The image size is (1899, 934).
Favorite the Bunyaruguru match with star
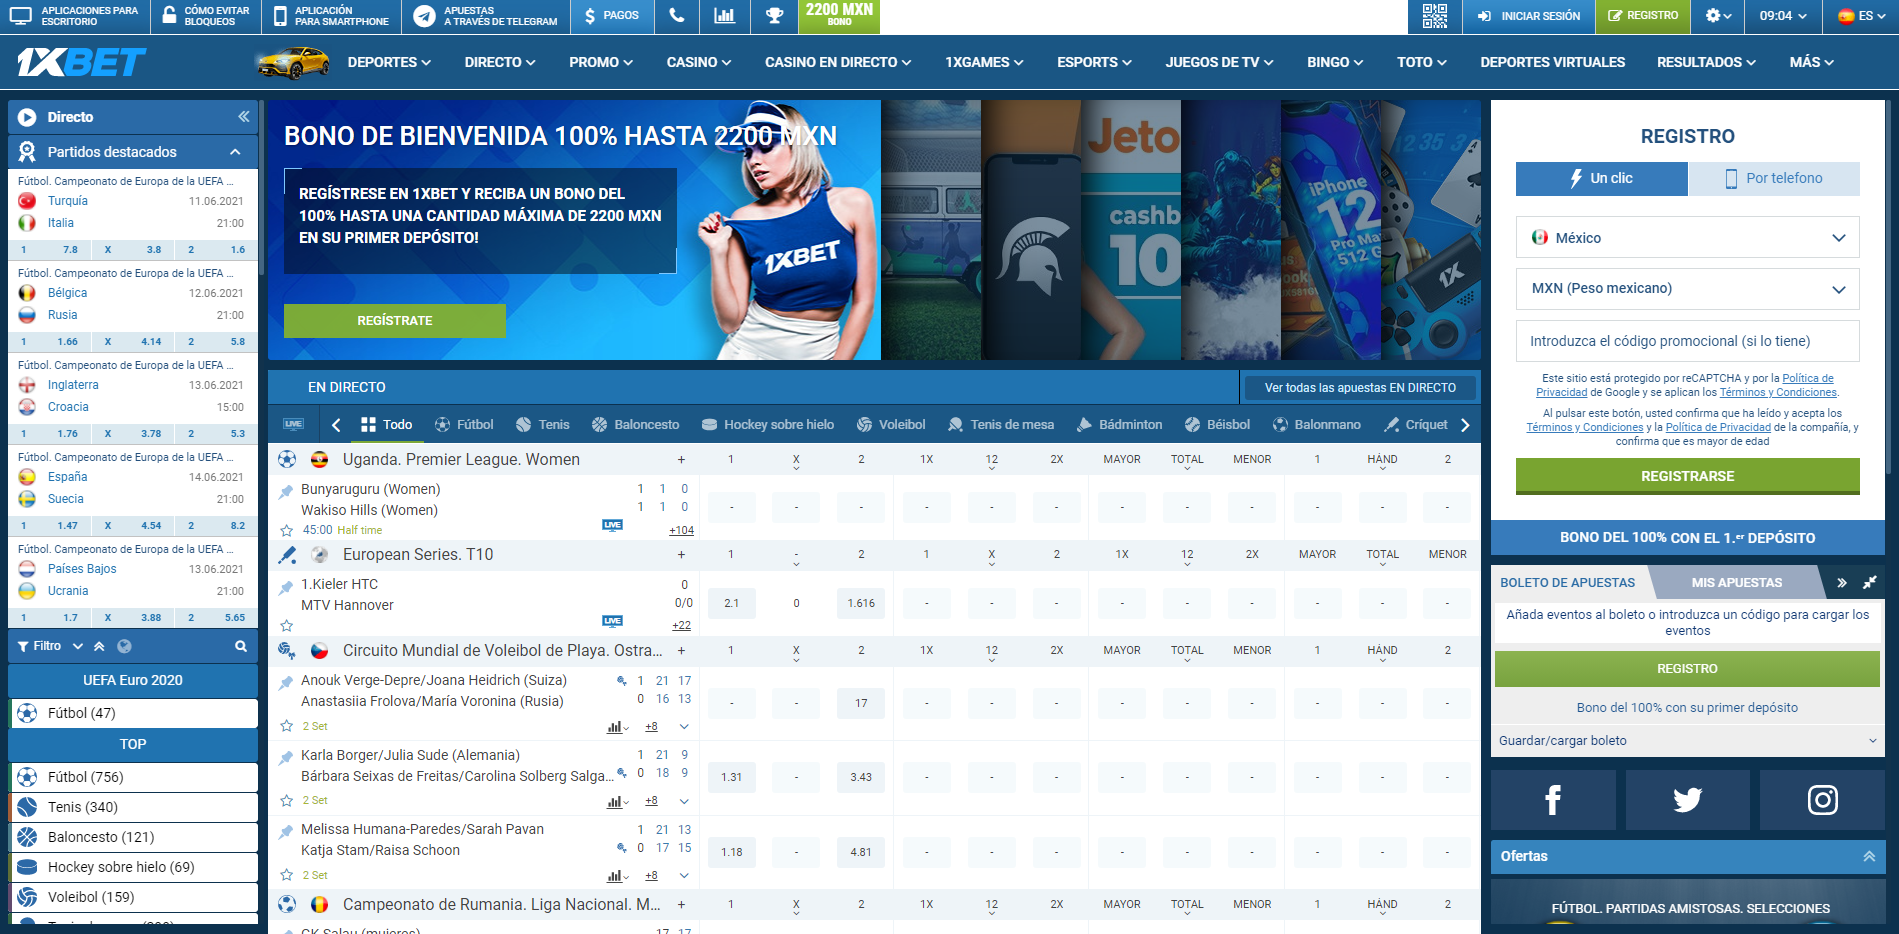point(287,530)
